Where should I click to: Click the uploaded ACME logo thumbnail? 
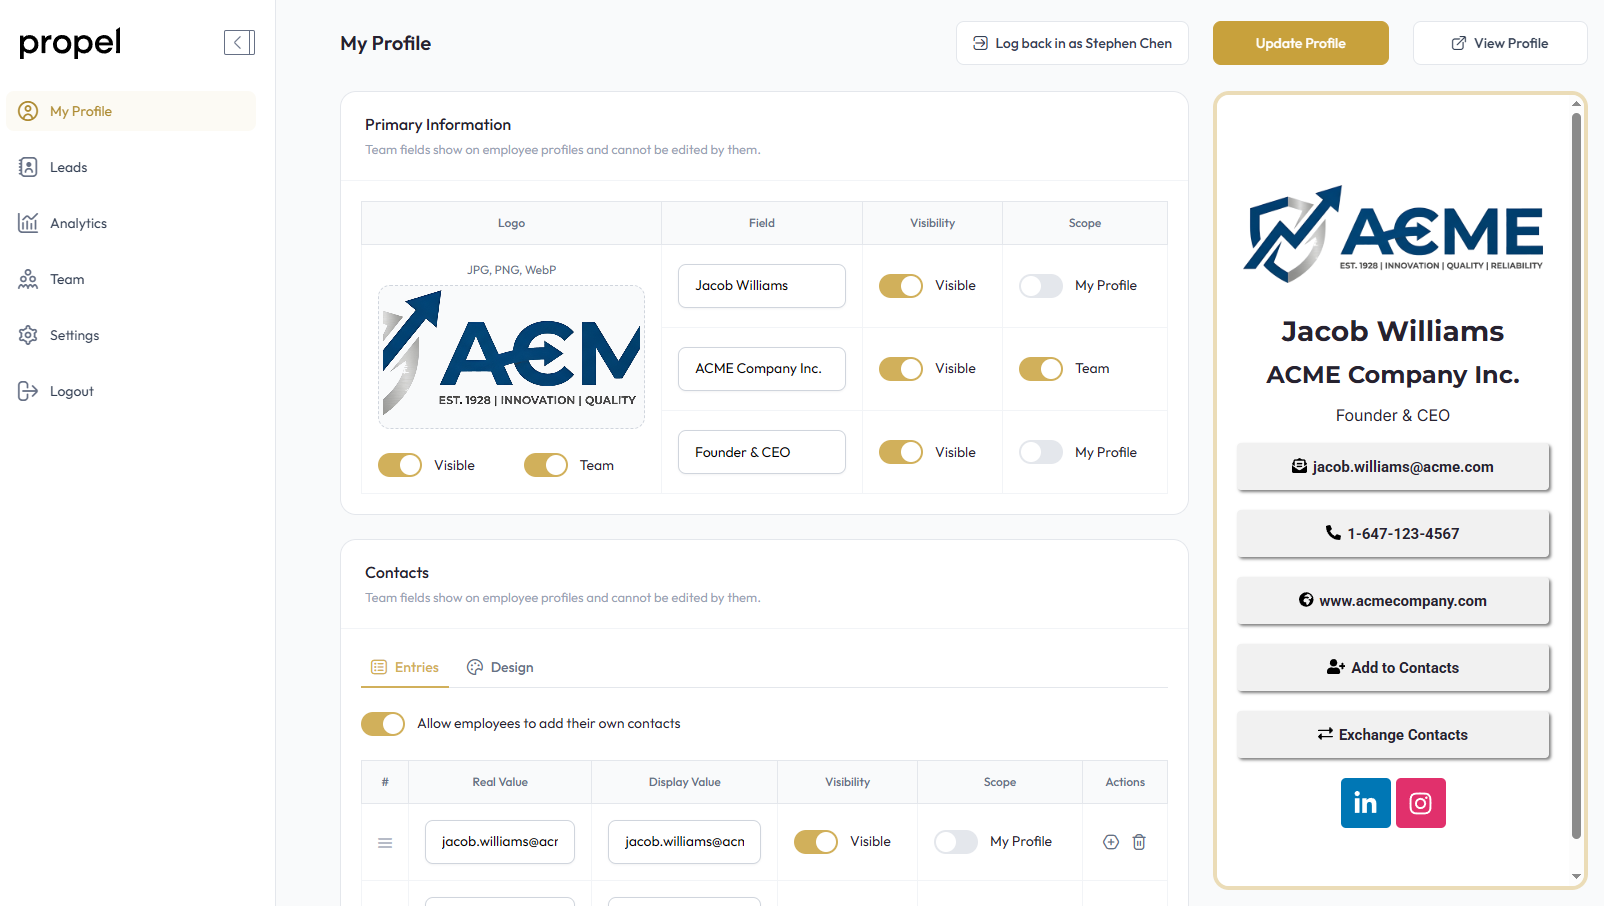click(x=511, y=357)
